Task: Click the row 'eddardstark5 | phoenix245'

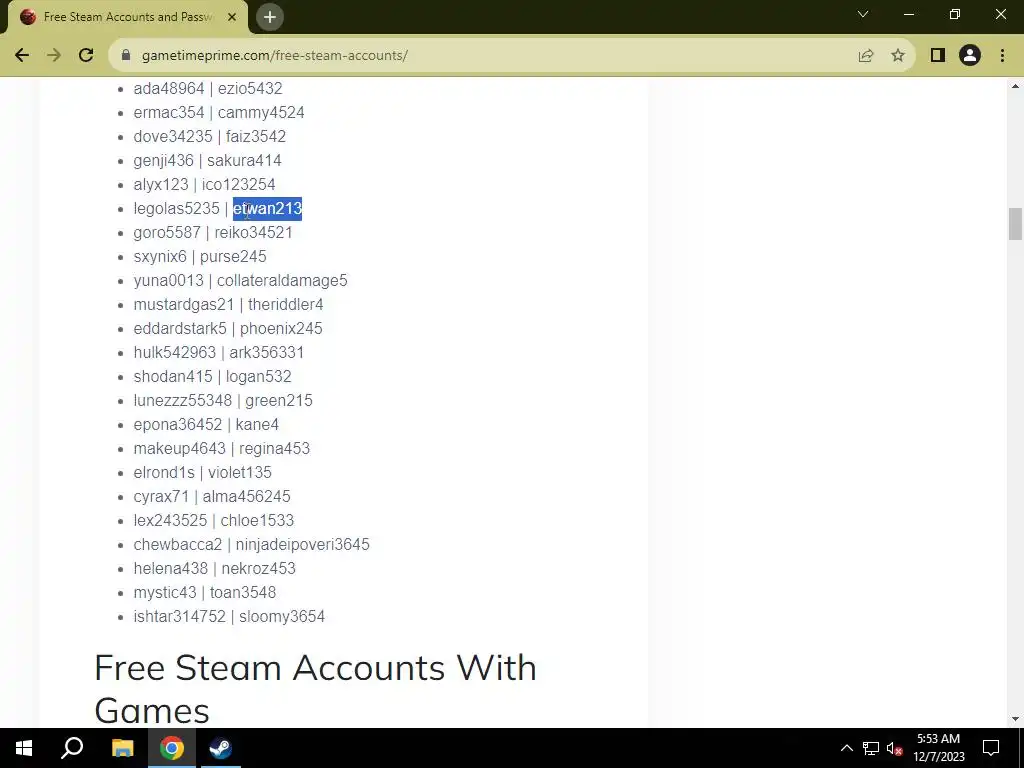Action: pos(228,328)
